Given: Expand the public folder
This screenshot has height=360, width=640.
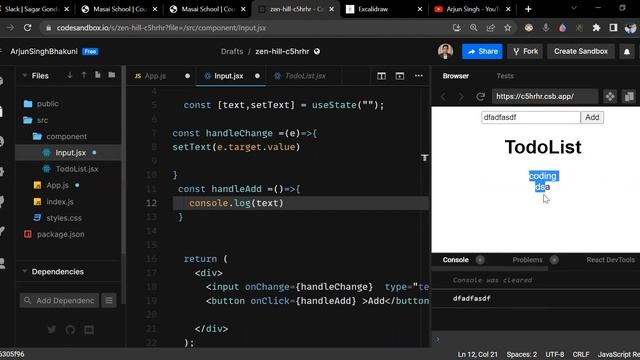Looking at the screenshot, I should click(47, 104).
